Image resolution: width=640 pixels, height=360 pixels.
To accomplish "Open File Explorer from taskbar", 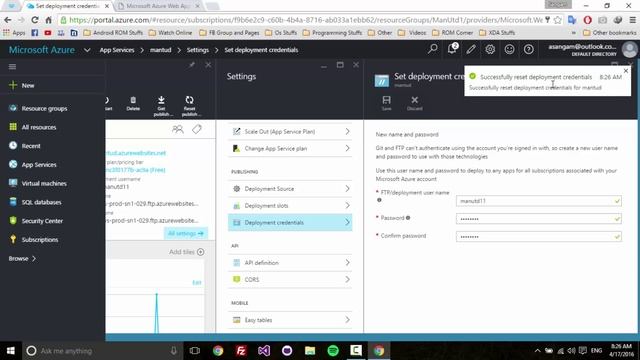I will 310,351.
